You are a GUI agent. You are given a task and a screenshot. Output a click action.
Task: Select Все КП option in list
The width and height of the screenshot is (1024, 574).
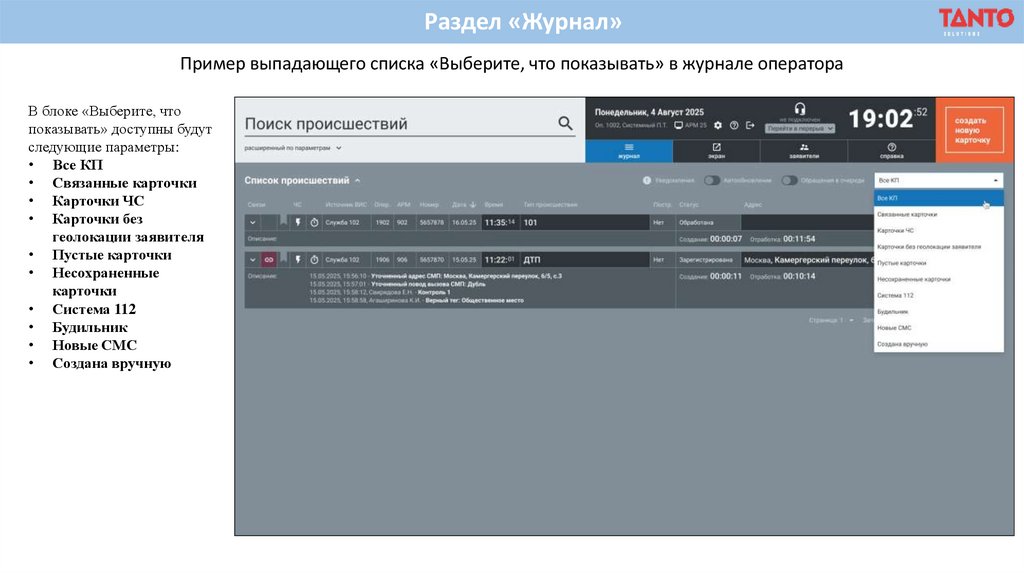[x=938, y=198]
